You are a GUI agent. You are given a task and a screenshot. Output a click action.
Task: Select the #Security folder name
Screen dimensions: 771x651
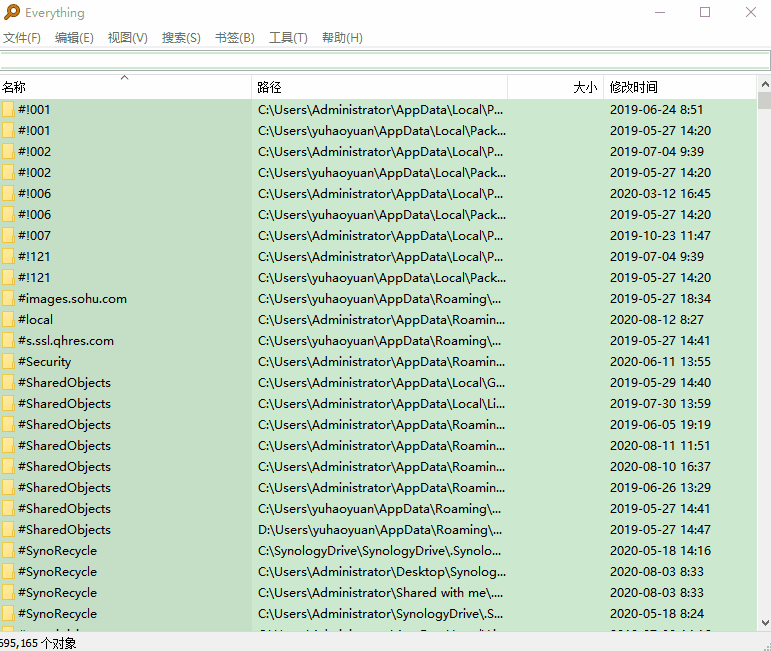coord(45,361)
